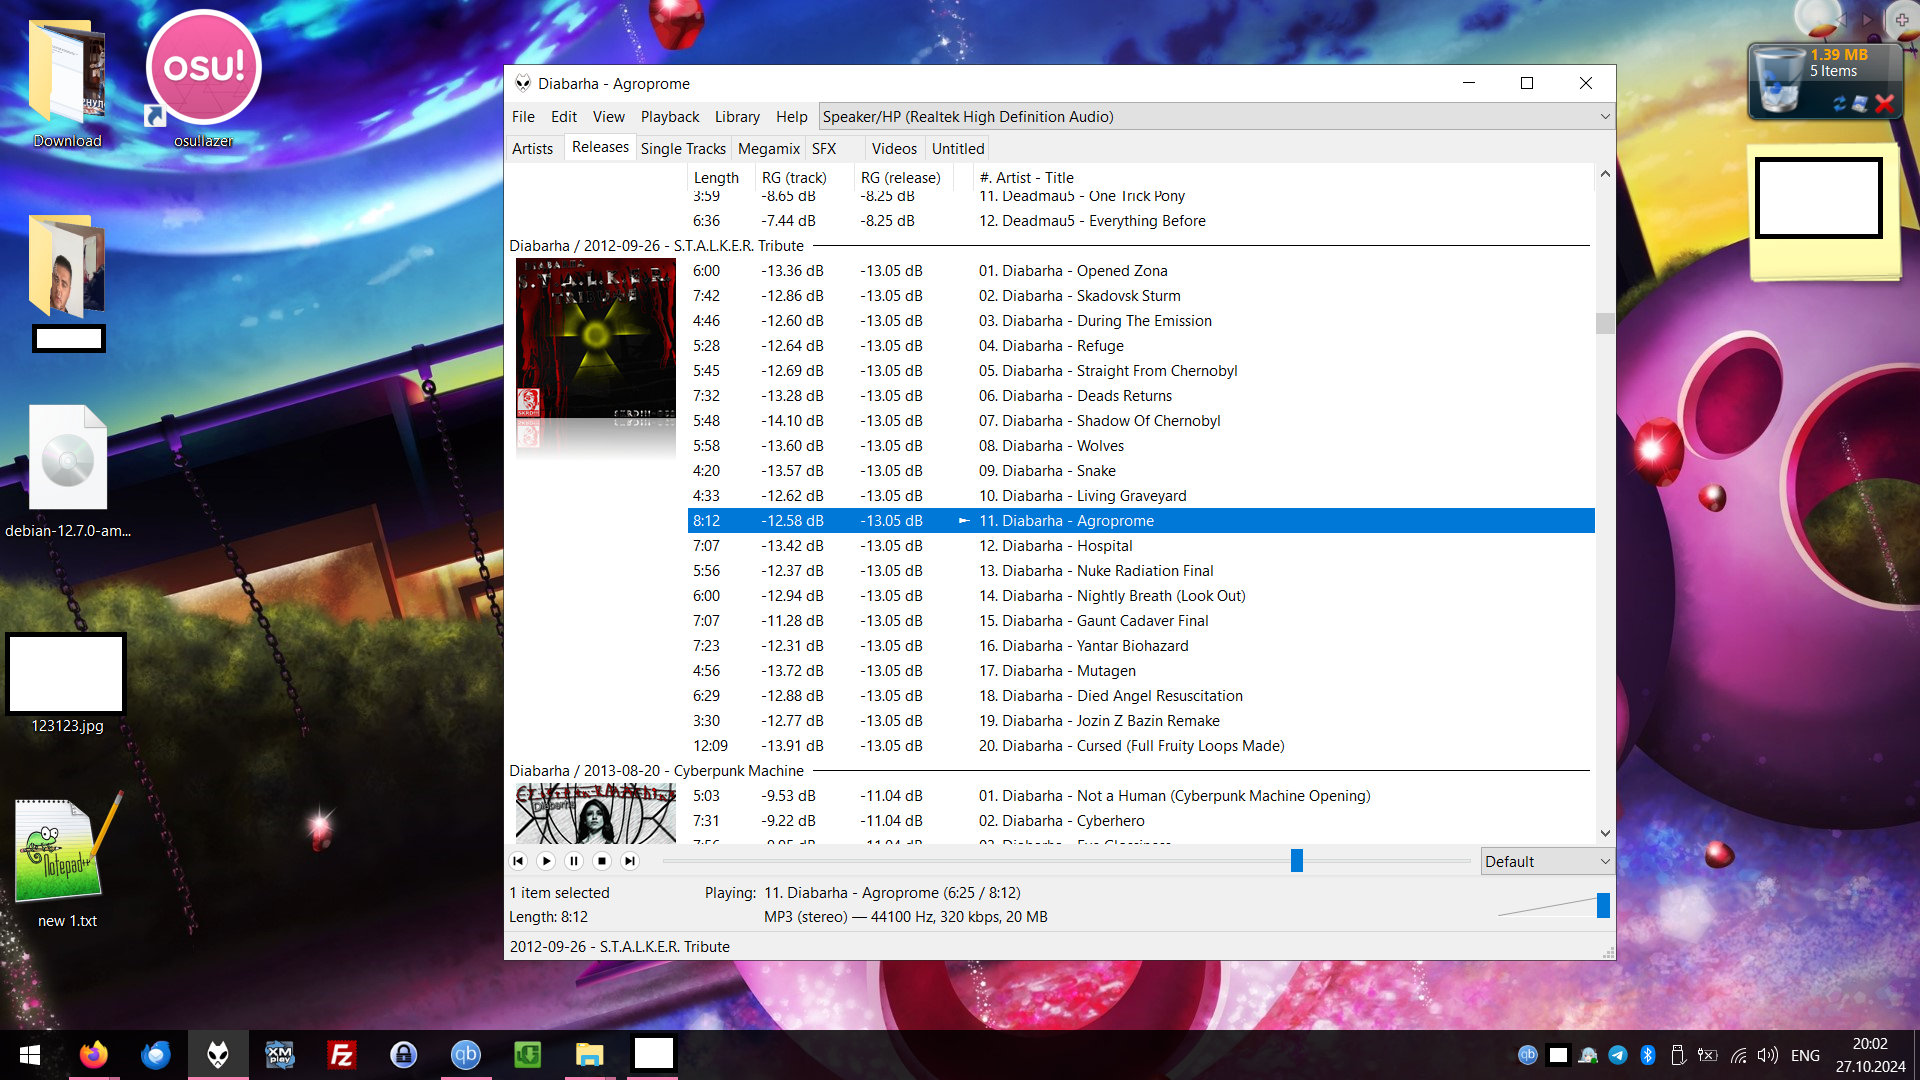Switch to the Megamix tab
This screenshot has width=1920, height=1080.
[769, 149]
